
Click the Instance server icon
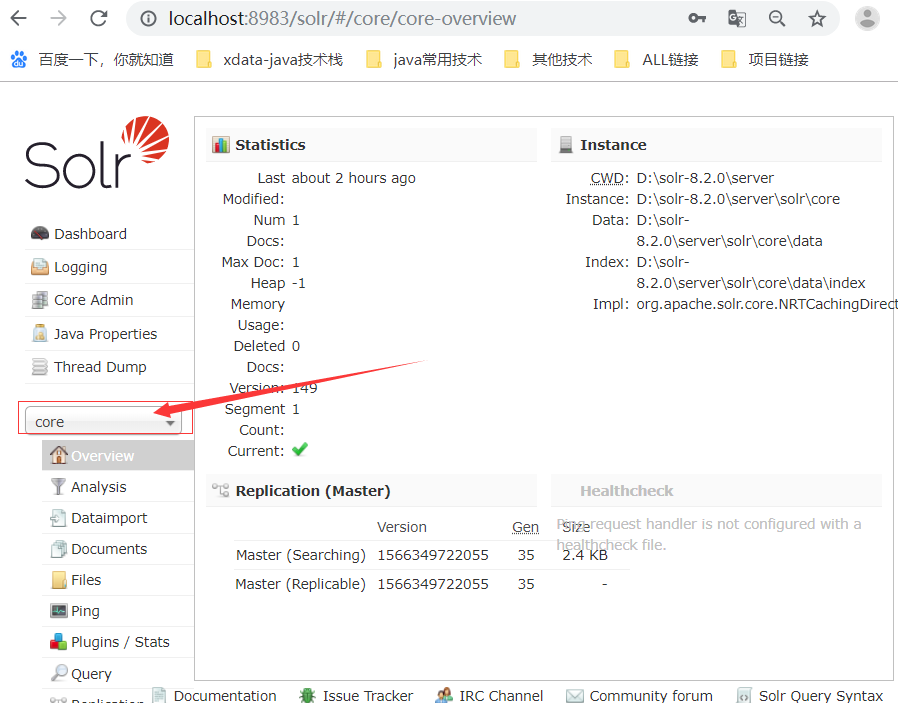566,145
